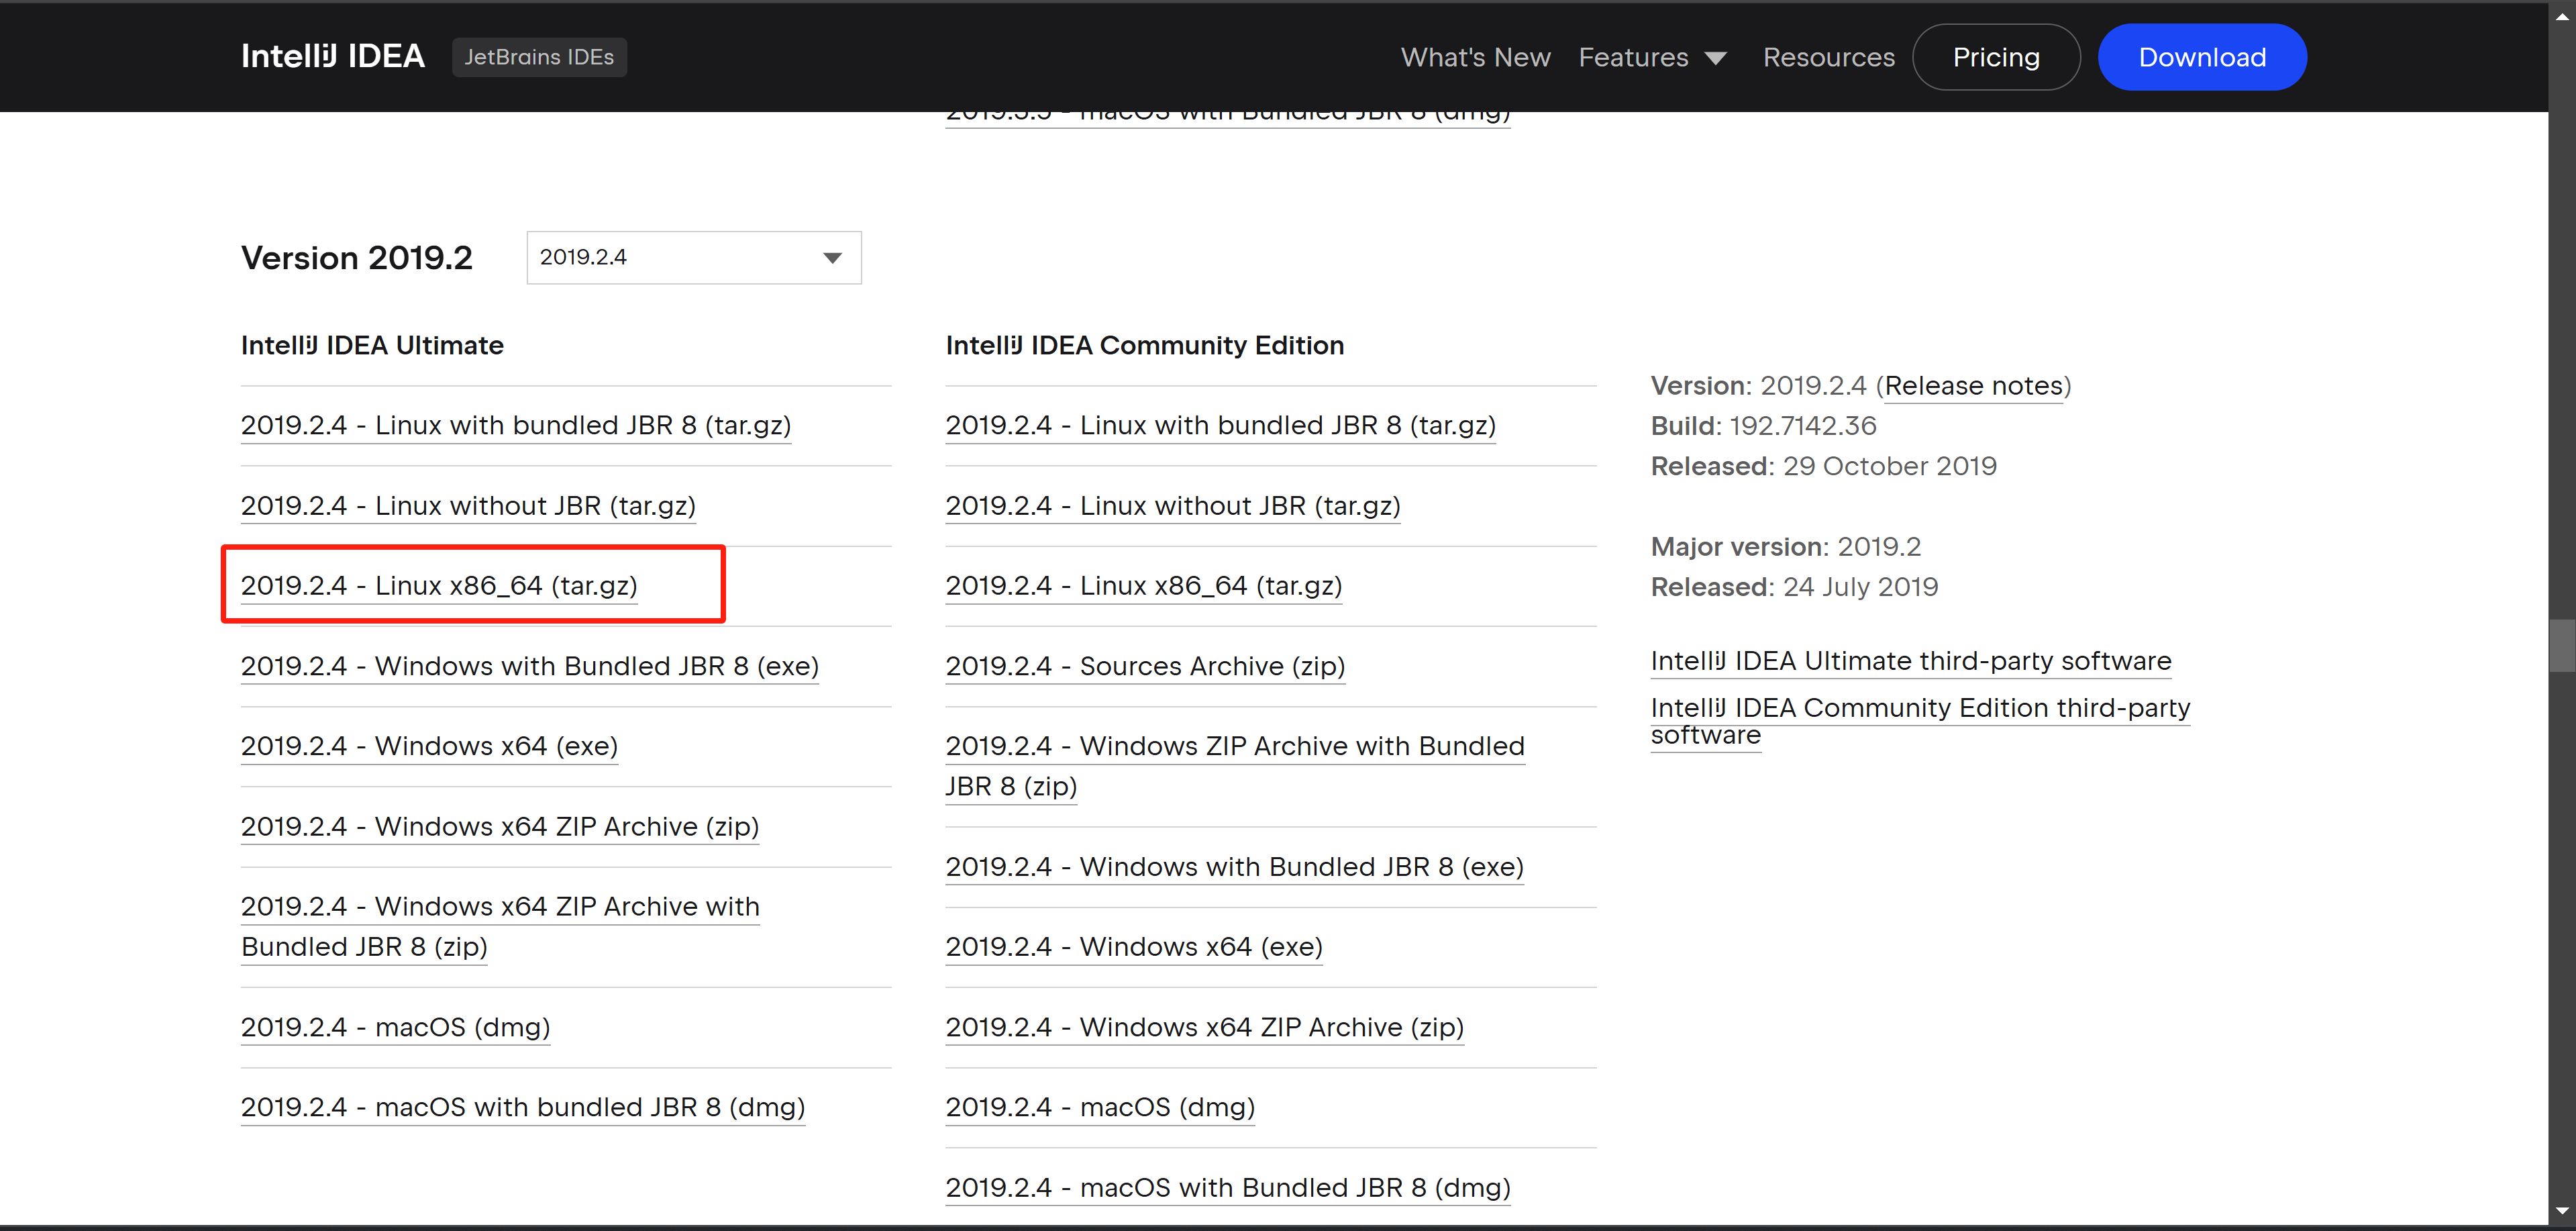Expand the version dropdown arrow
Image resolution: width=2576 pixels, height=1231 pixels.
pos(831,257)
